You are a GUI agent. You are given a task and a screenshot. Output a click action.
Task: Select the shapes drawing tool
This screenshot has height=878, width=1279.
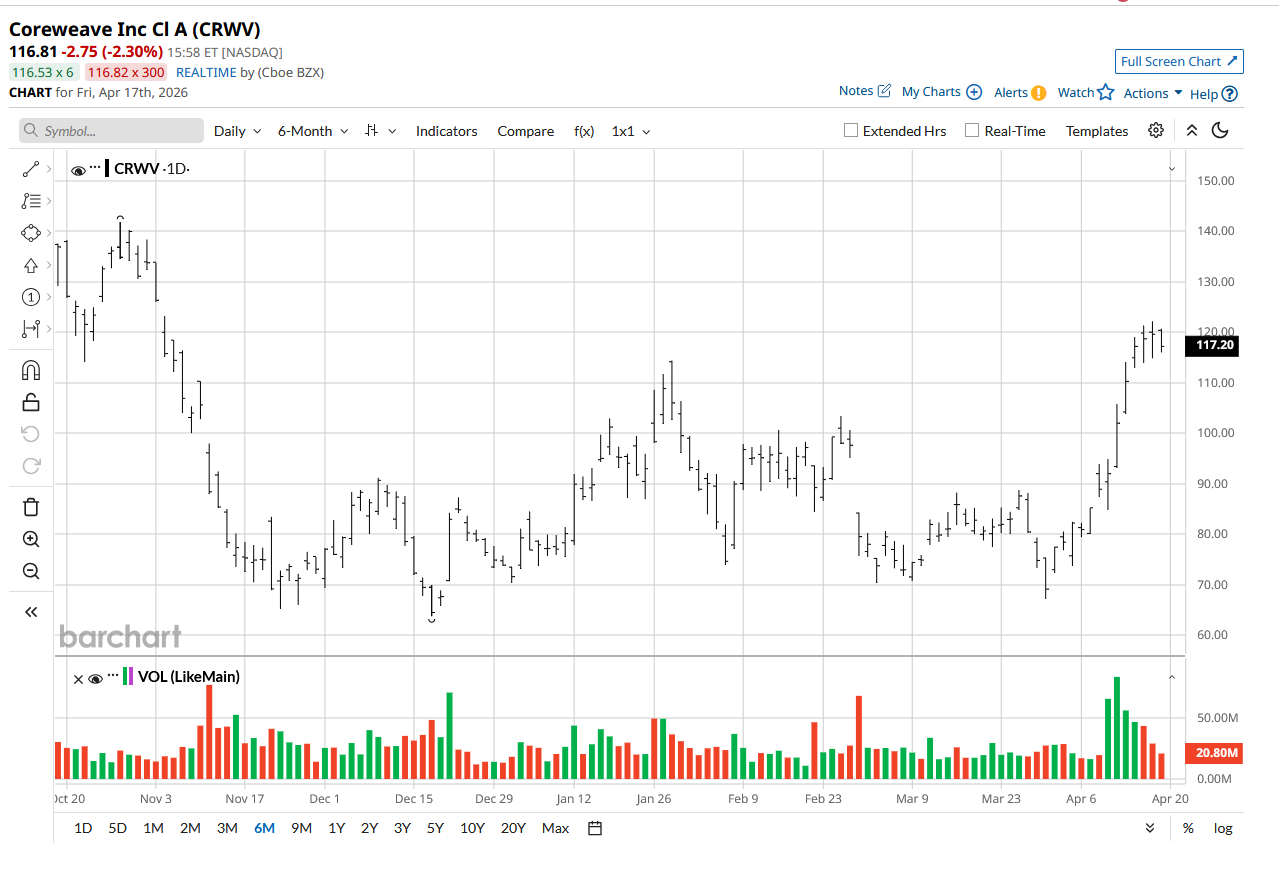click(x=30, y=233)
